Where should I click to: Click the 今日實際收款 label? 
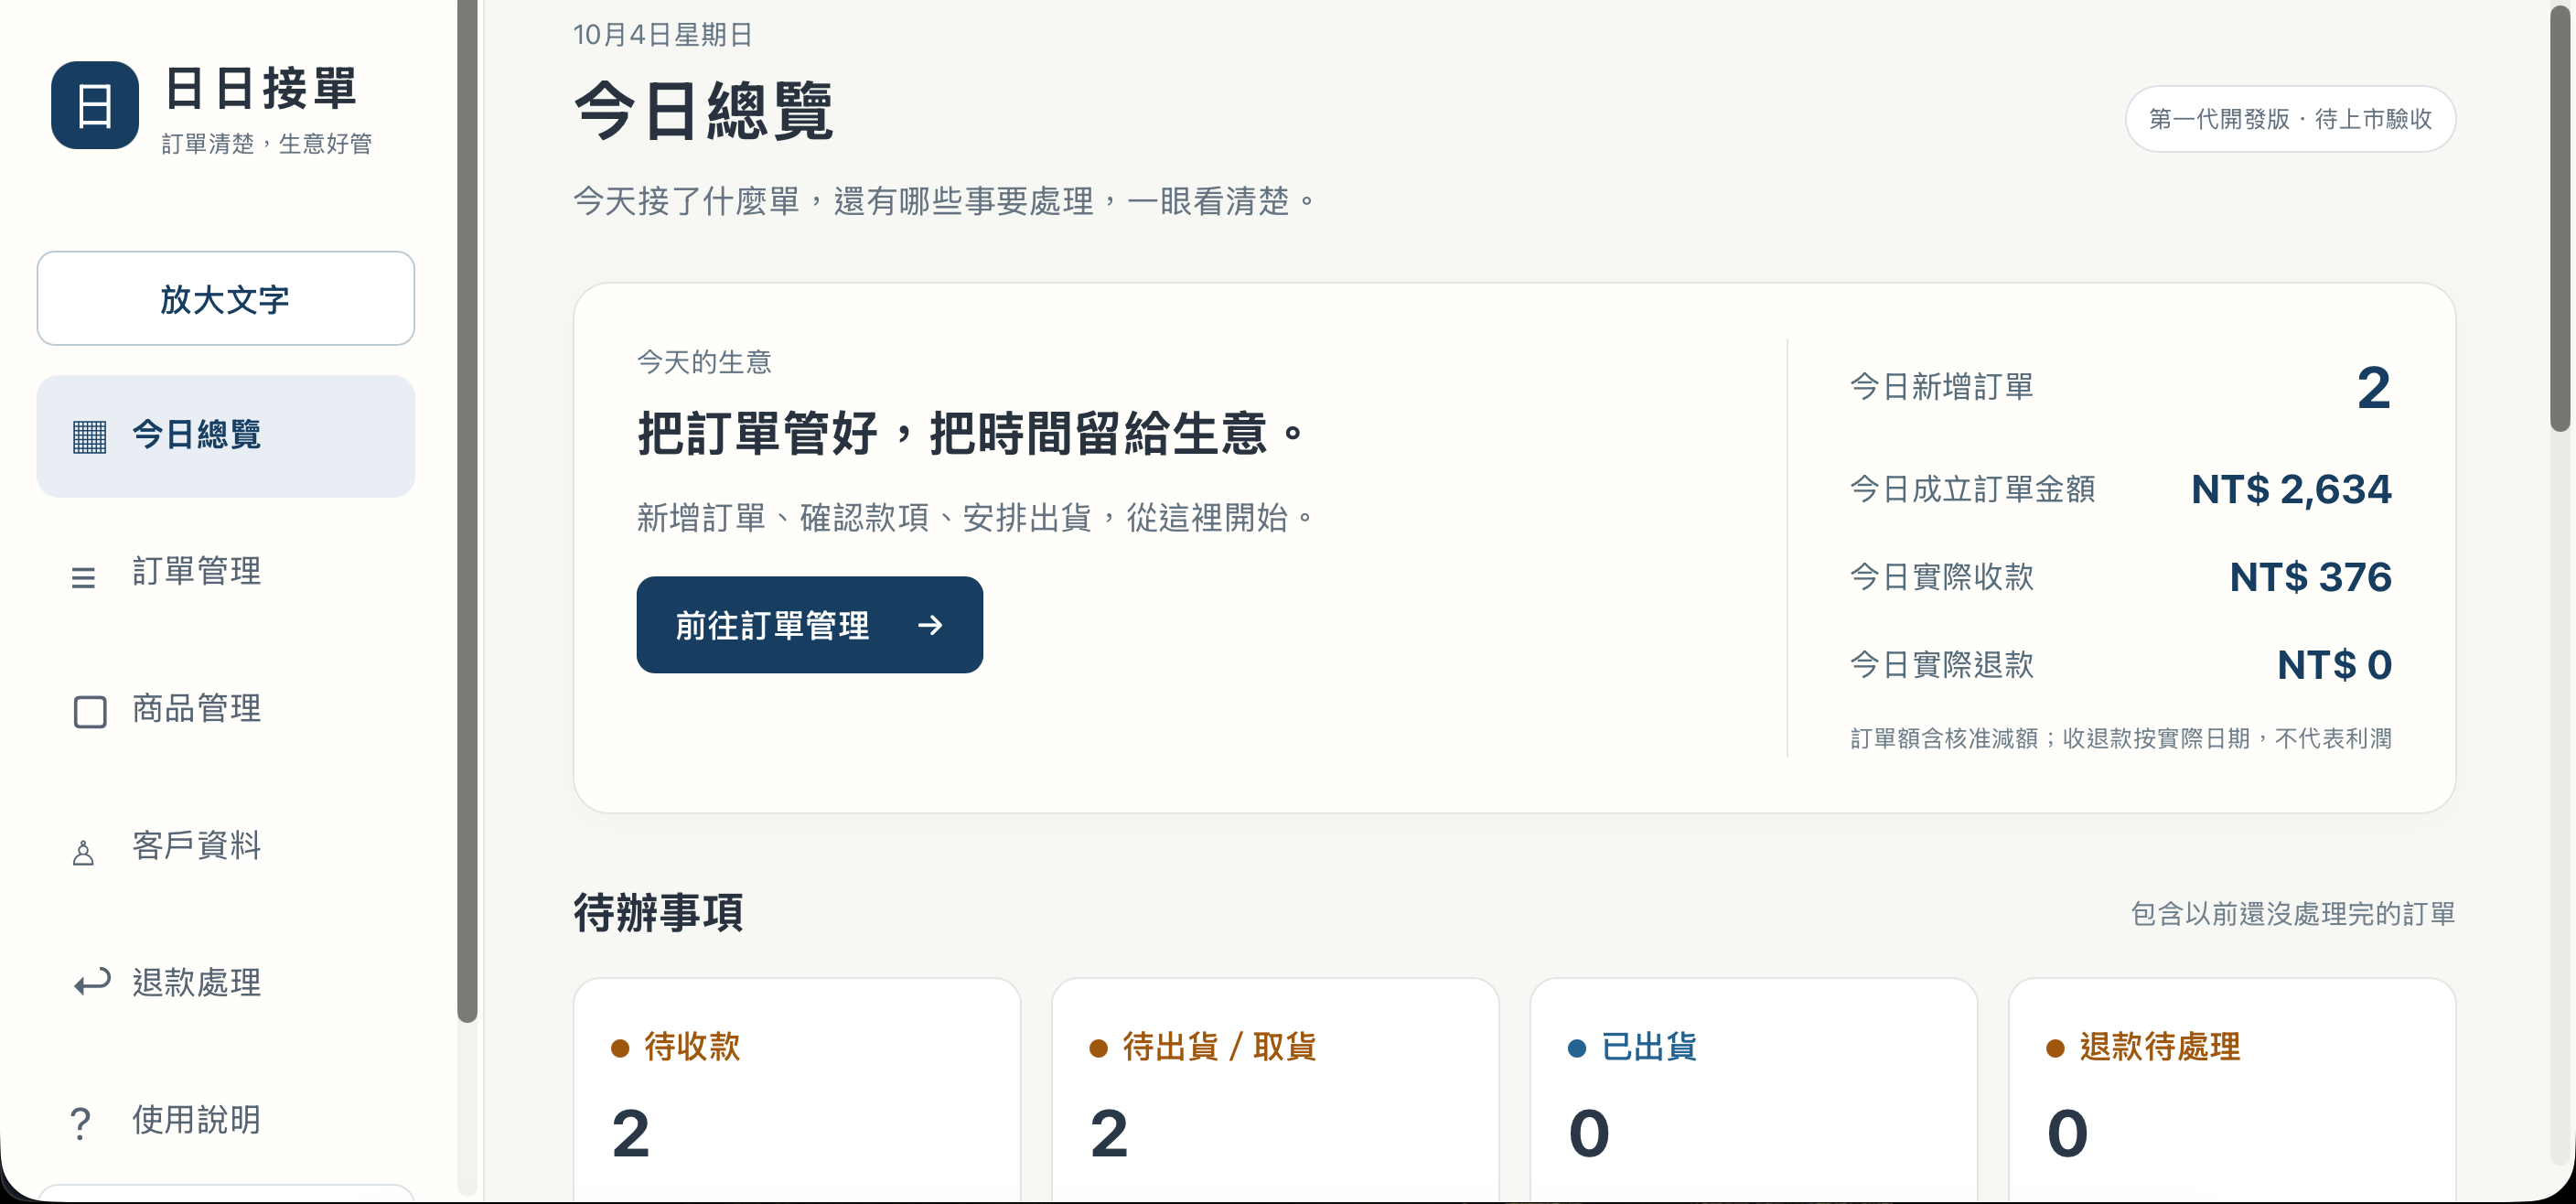coord(1941,577)
